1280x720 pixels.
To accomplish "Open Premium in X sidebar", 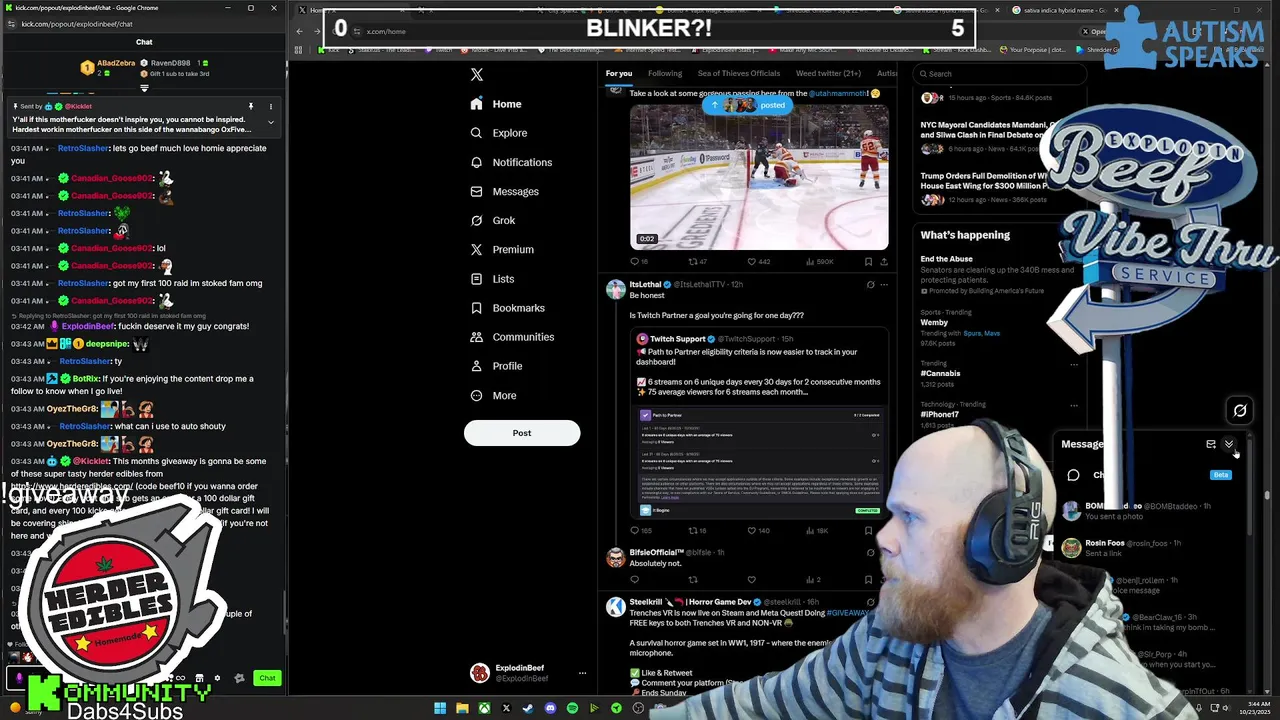I will click(x=501, y=249).
